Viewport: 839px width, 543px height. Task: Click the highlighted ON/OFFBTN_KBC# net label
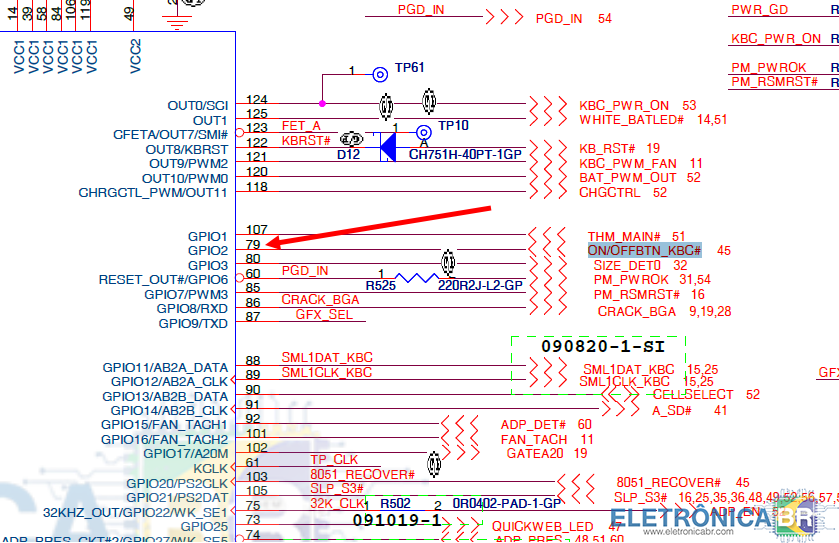coord(644,250)
